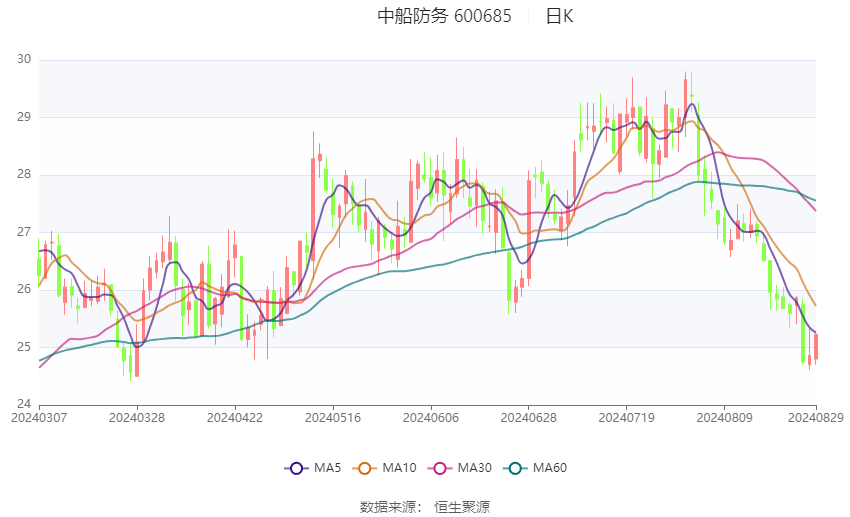The image size is (850, 517).
Task: Click x-axis date label 20240606
Action: [x=431, y=418]
